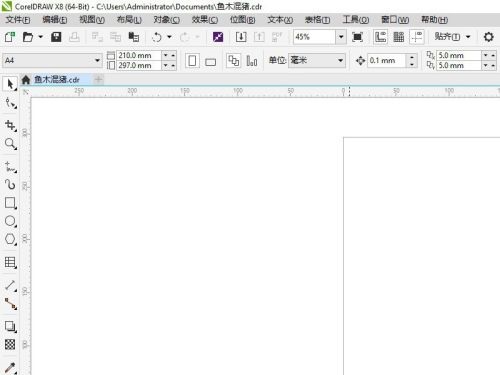500x375 pixels.
Task: Open the Text menu
Action: pyautogui.click(x=280, y=20)
